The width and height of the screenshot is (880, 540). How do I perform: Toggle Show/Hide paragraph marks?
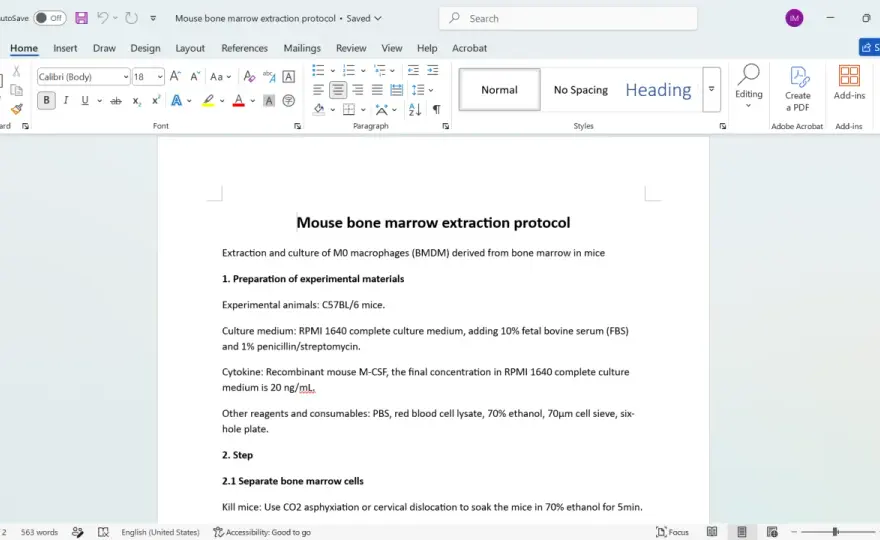coord(436,109)
